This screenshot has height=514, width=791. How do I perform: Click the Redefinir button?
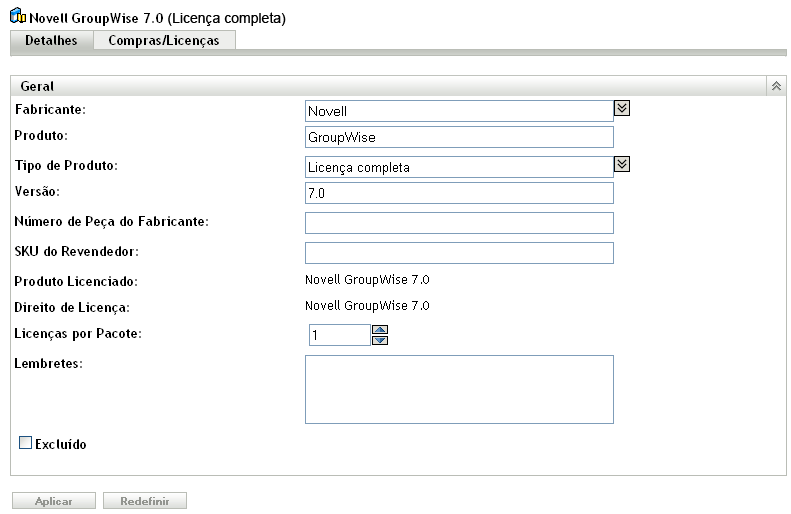pos(144,500)
